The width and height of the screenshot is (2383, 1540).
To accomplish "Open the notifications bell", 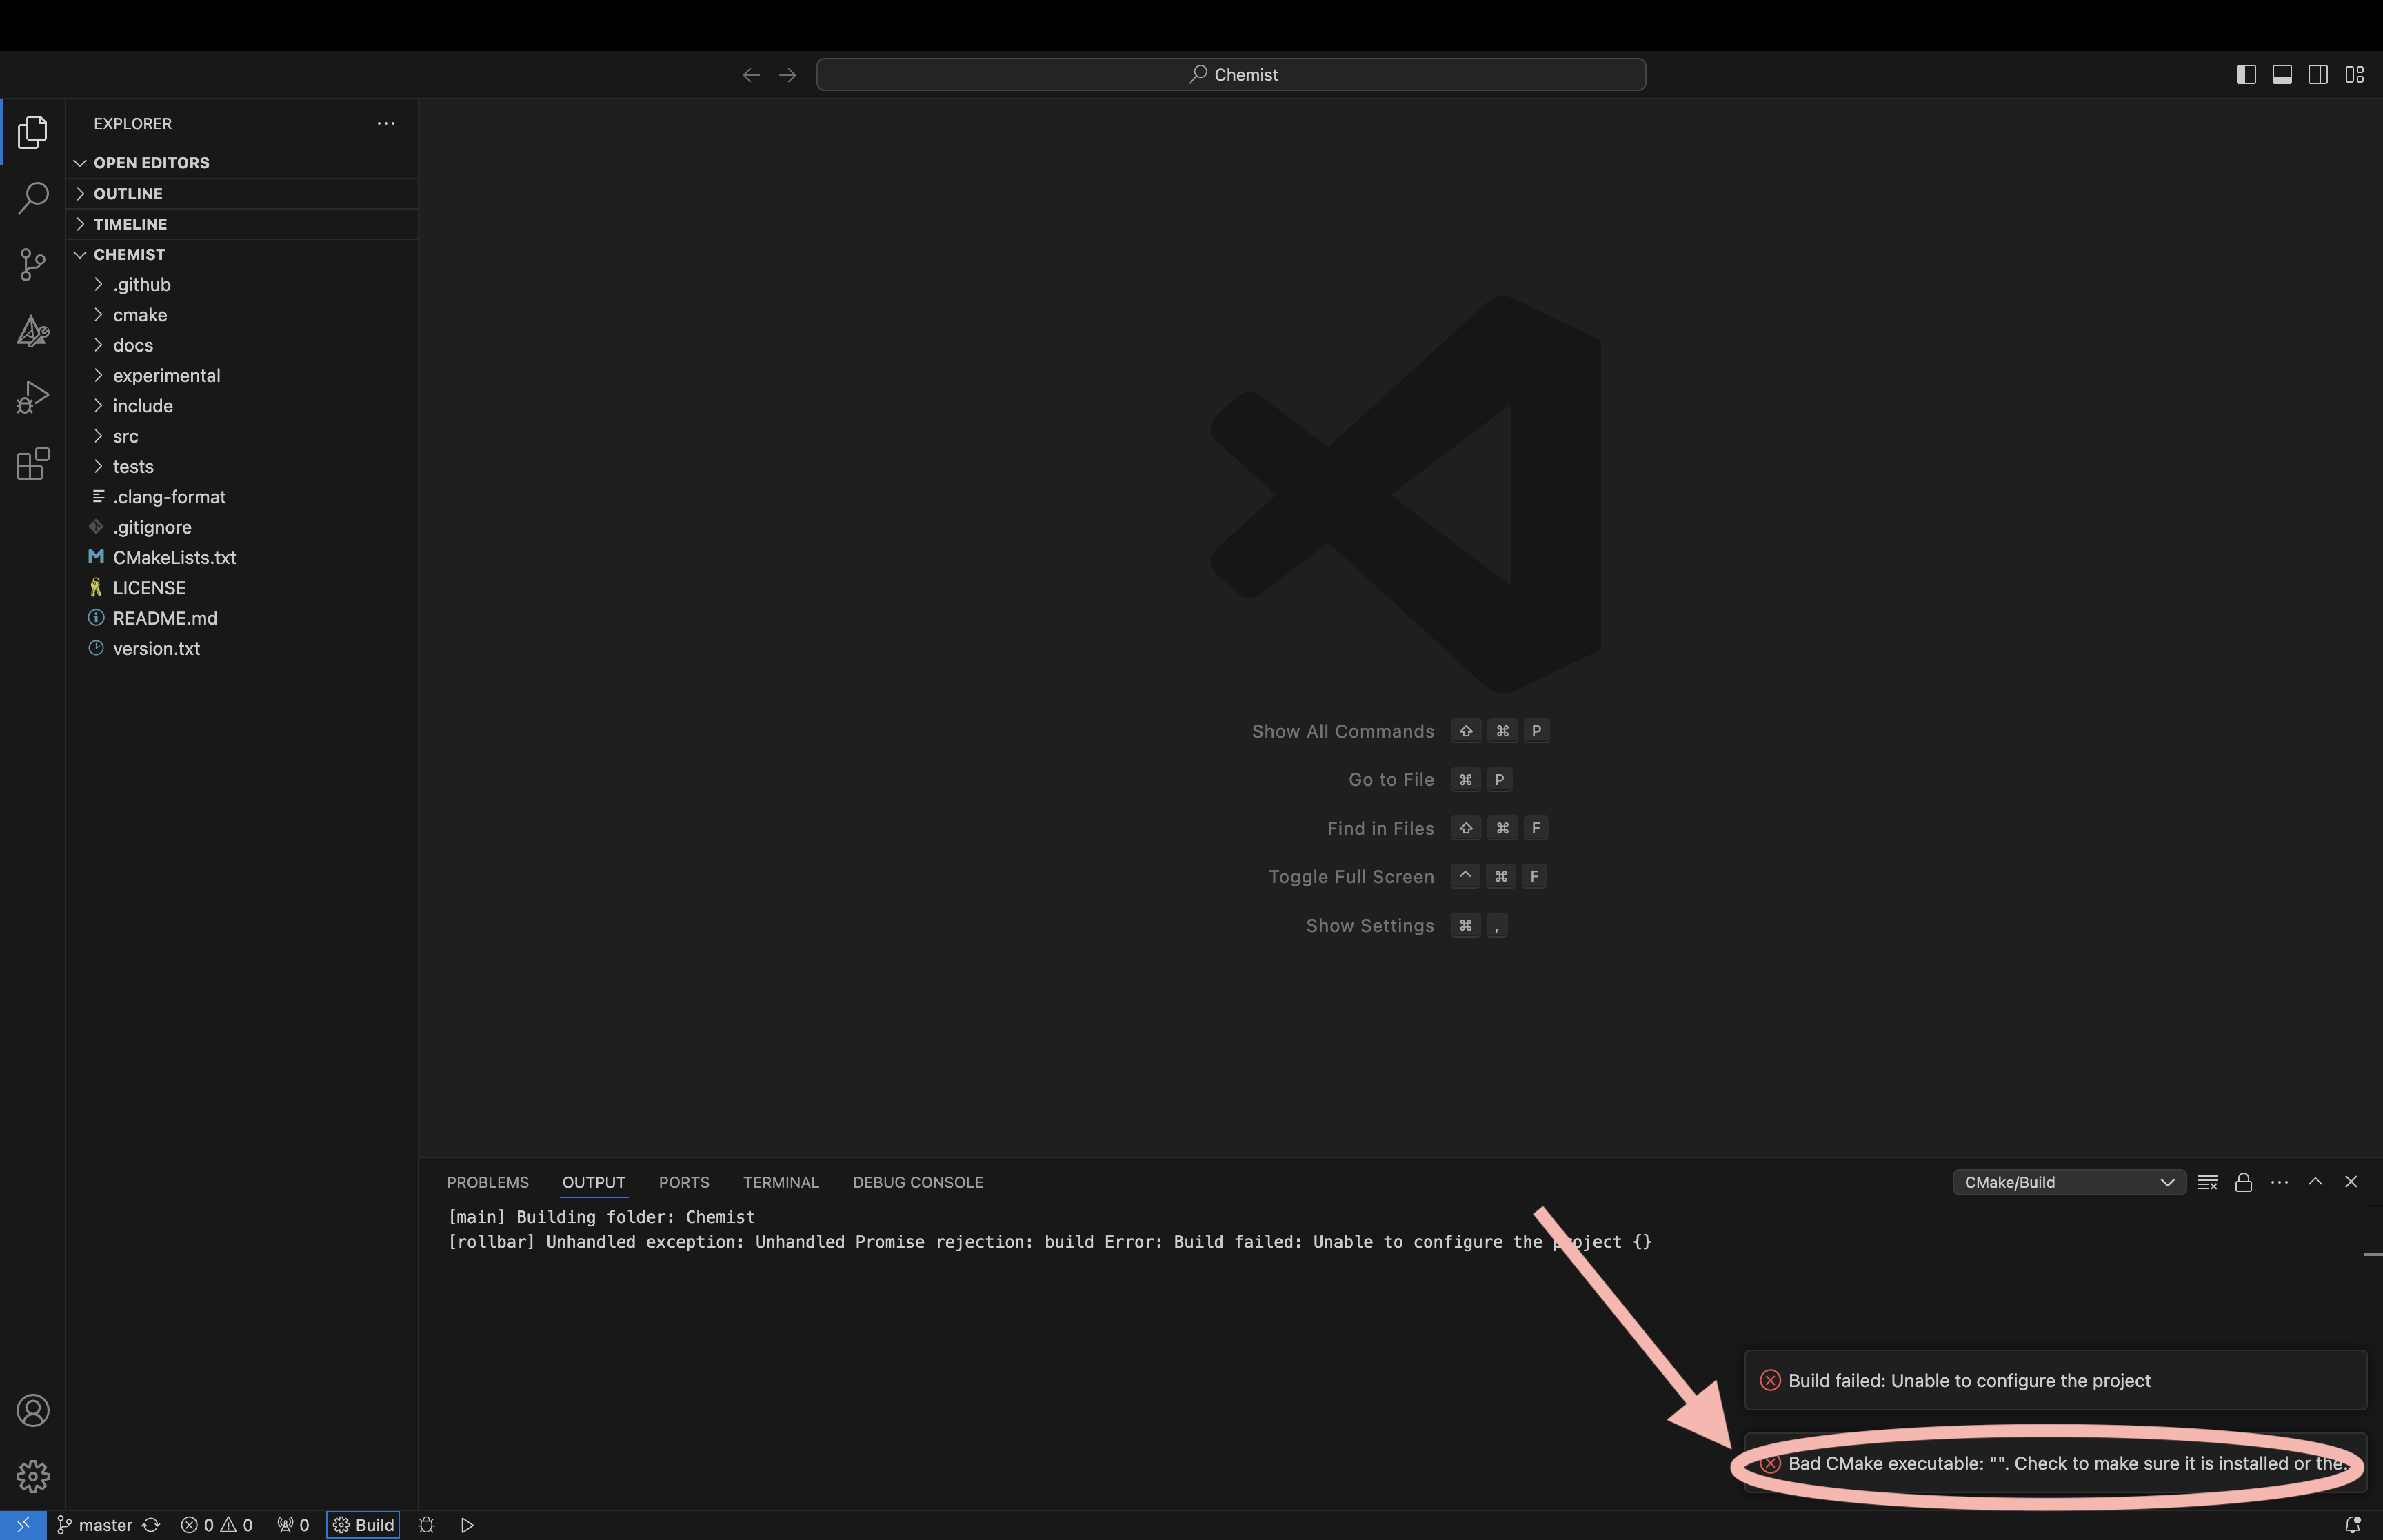I will 2353,1525.
